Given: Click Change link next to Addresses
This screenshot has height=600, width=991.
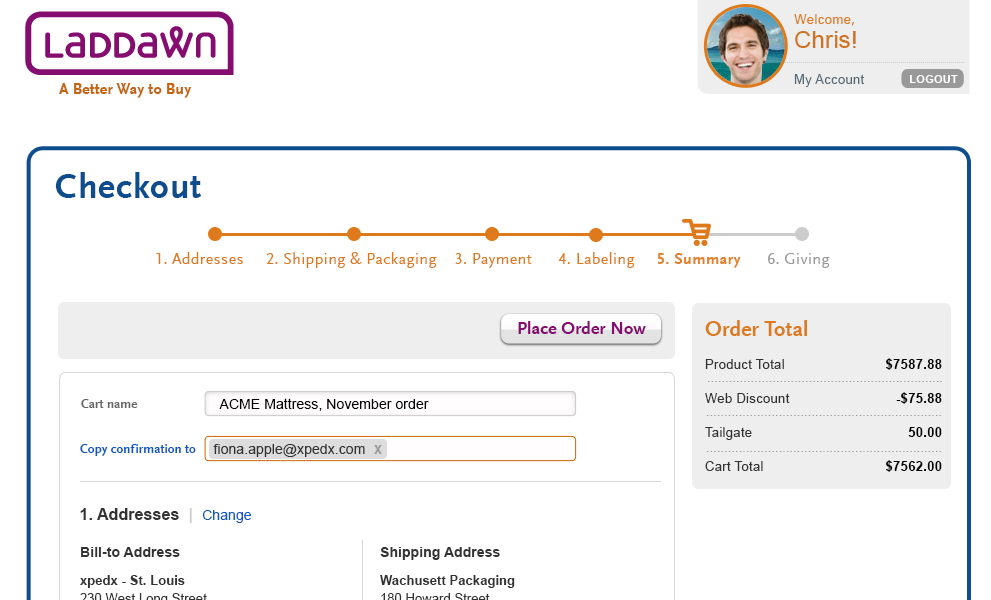Looking at the screenshot, I should coord(226,515).
